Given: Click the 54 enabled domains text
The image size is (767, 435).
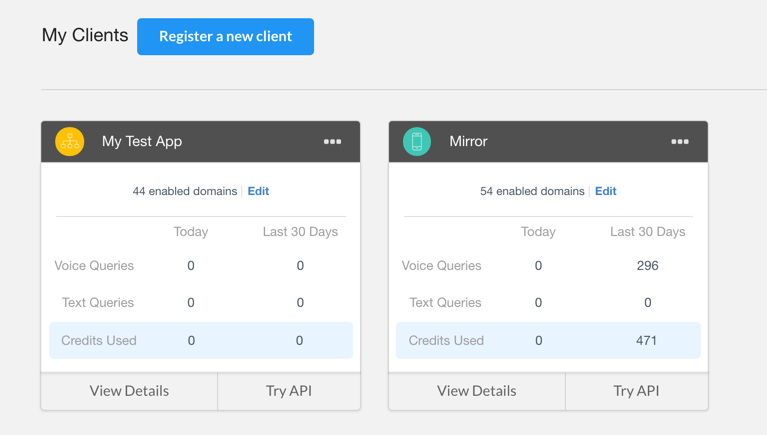Looking at the screenshot, I should [532, 191].
